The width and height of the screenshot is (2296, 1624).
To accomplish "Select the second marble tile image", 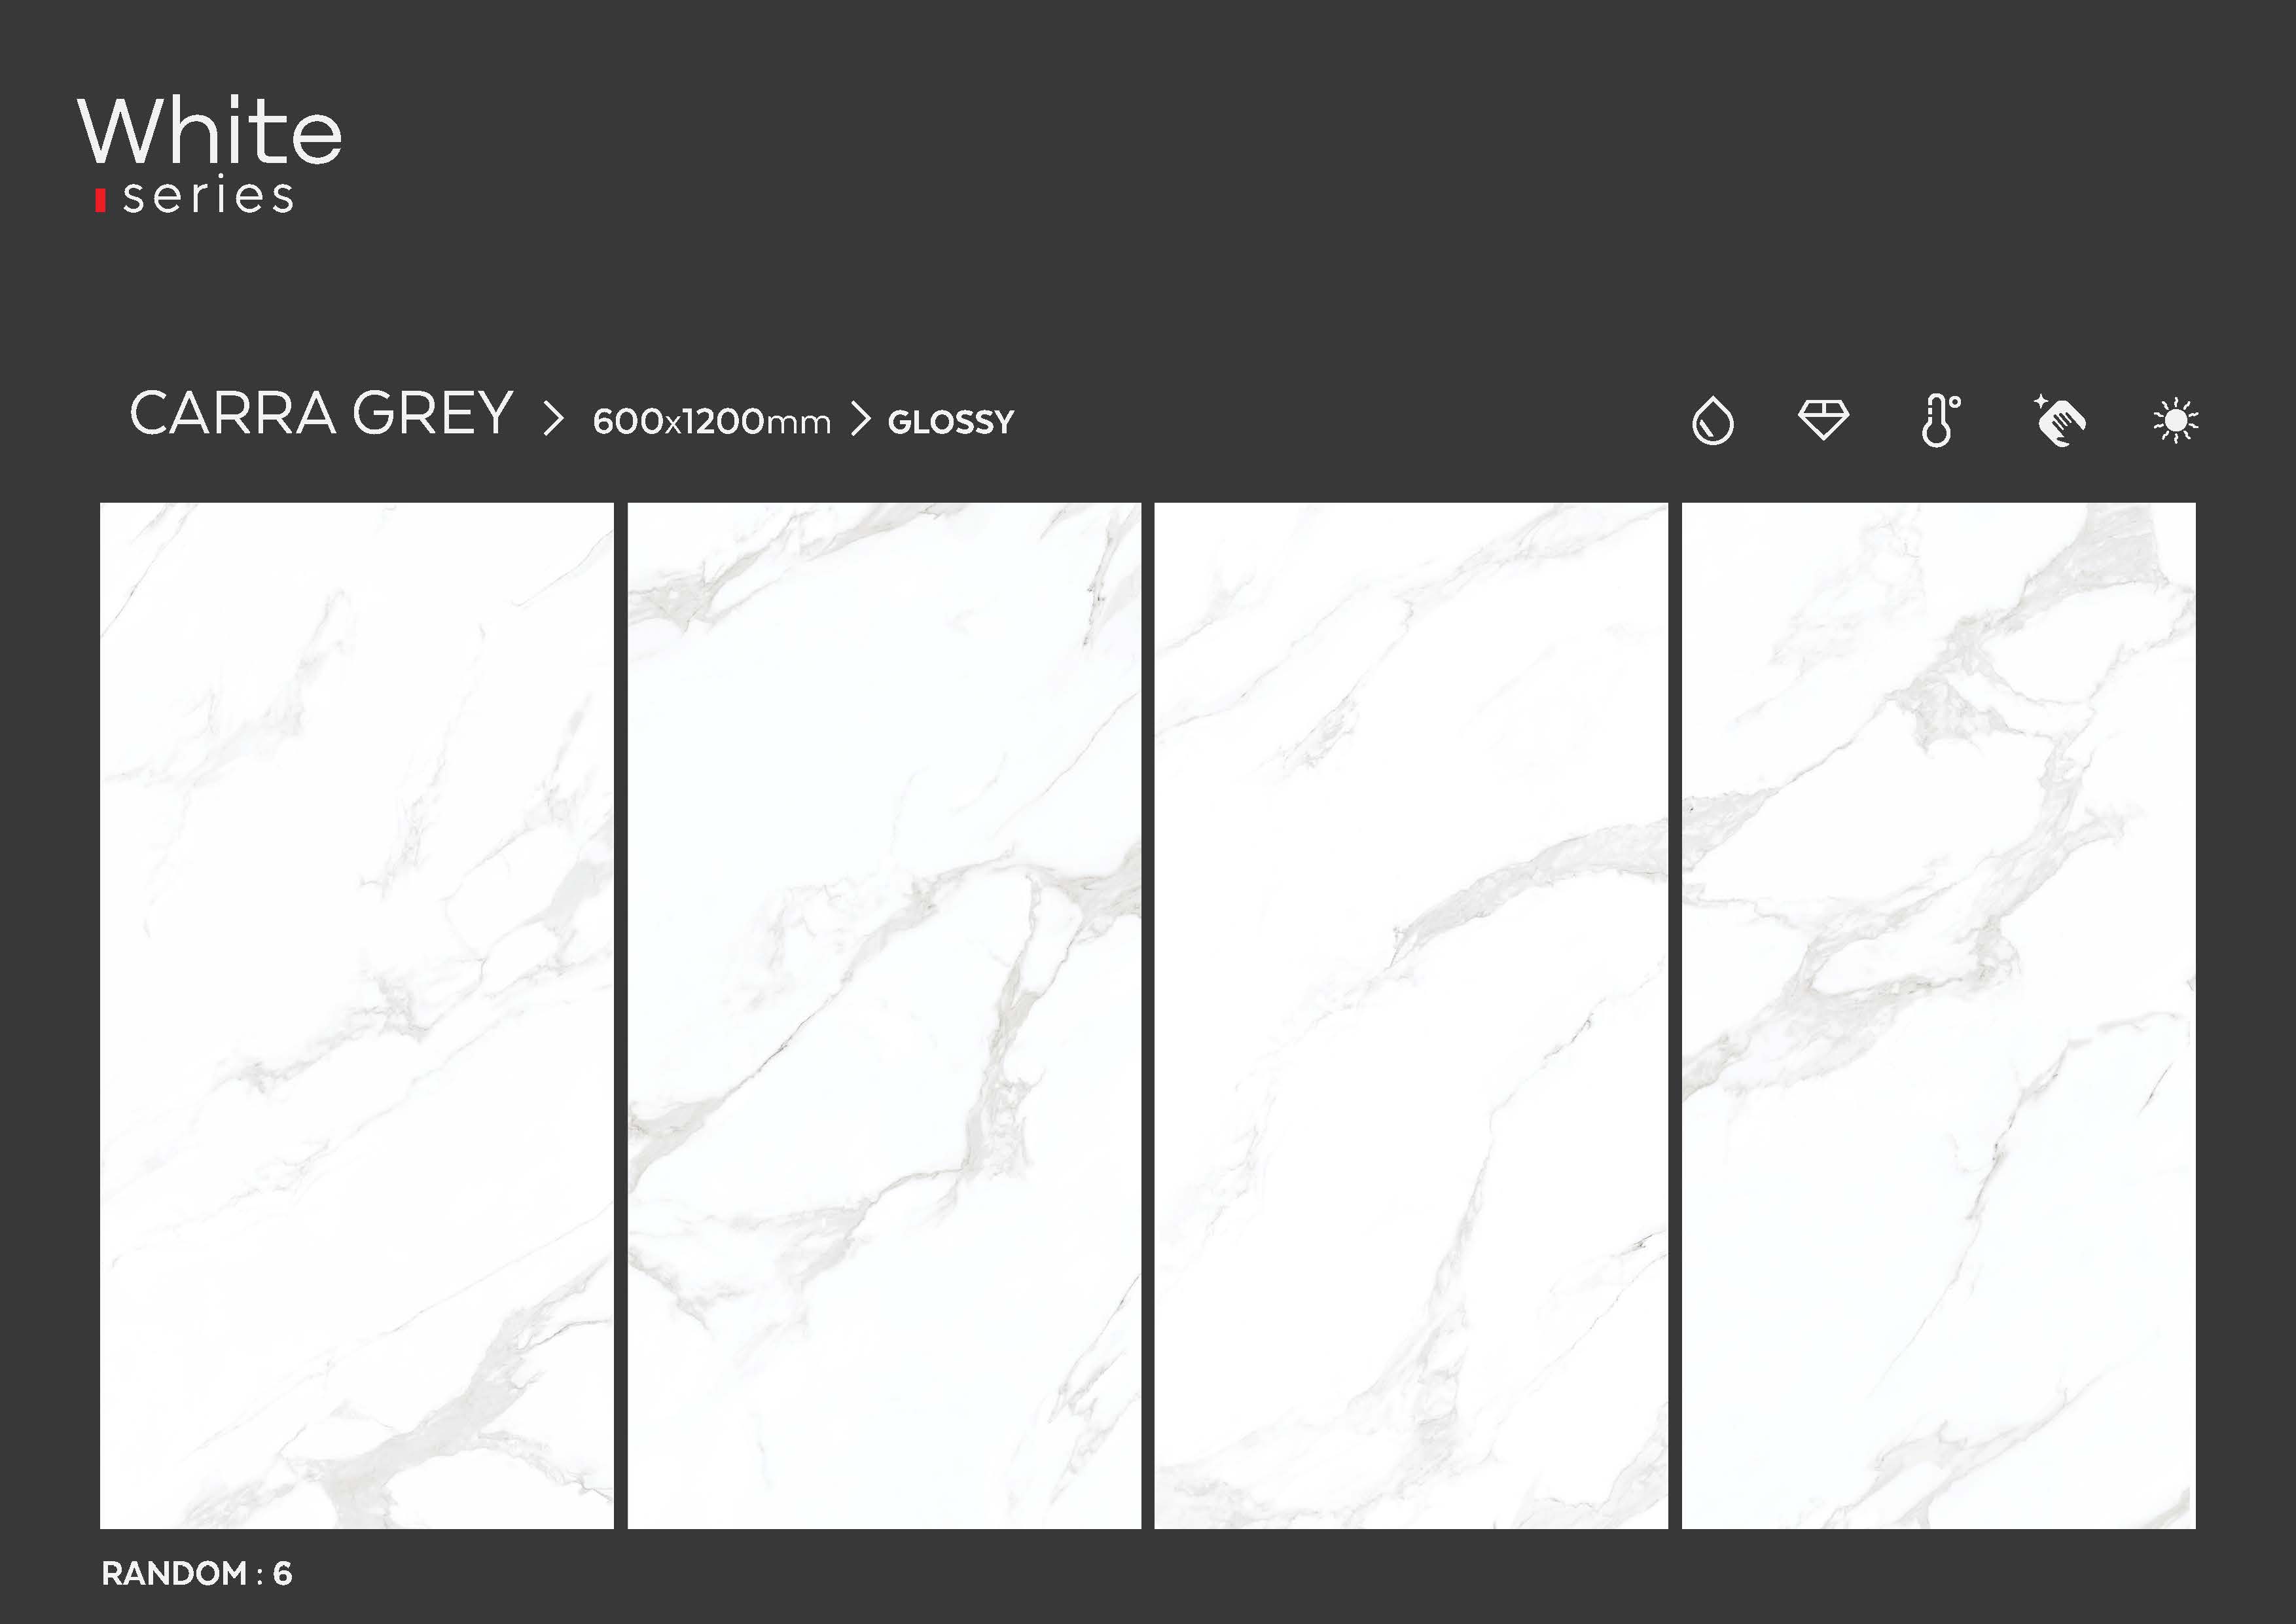I will click(x=884, y=1015).
